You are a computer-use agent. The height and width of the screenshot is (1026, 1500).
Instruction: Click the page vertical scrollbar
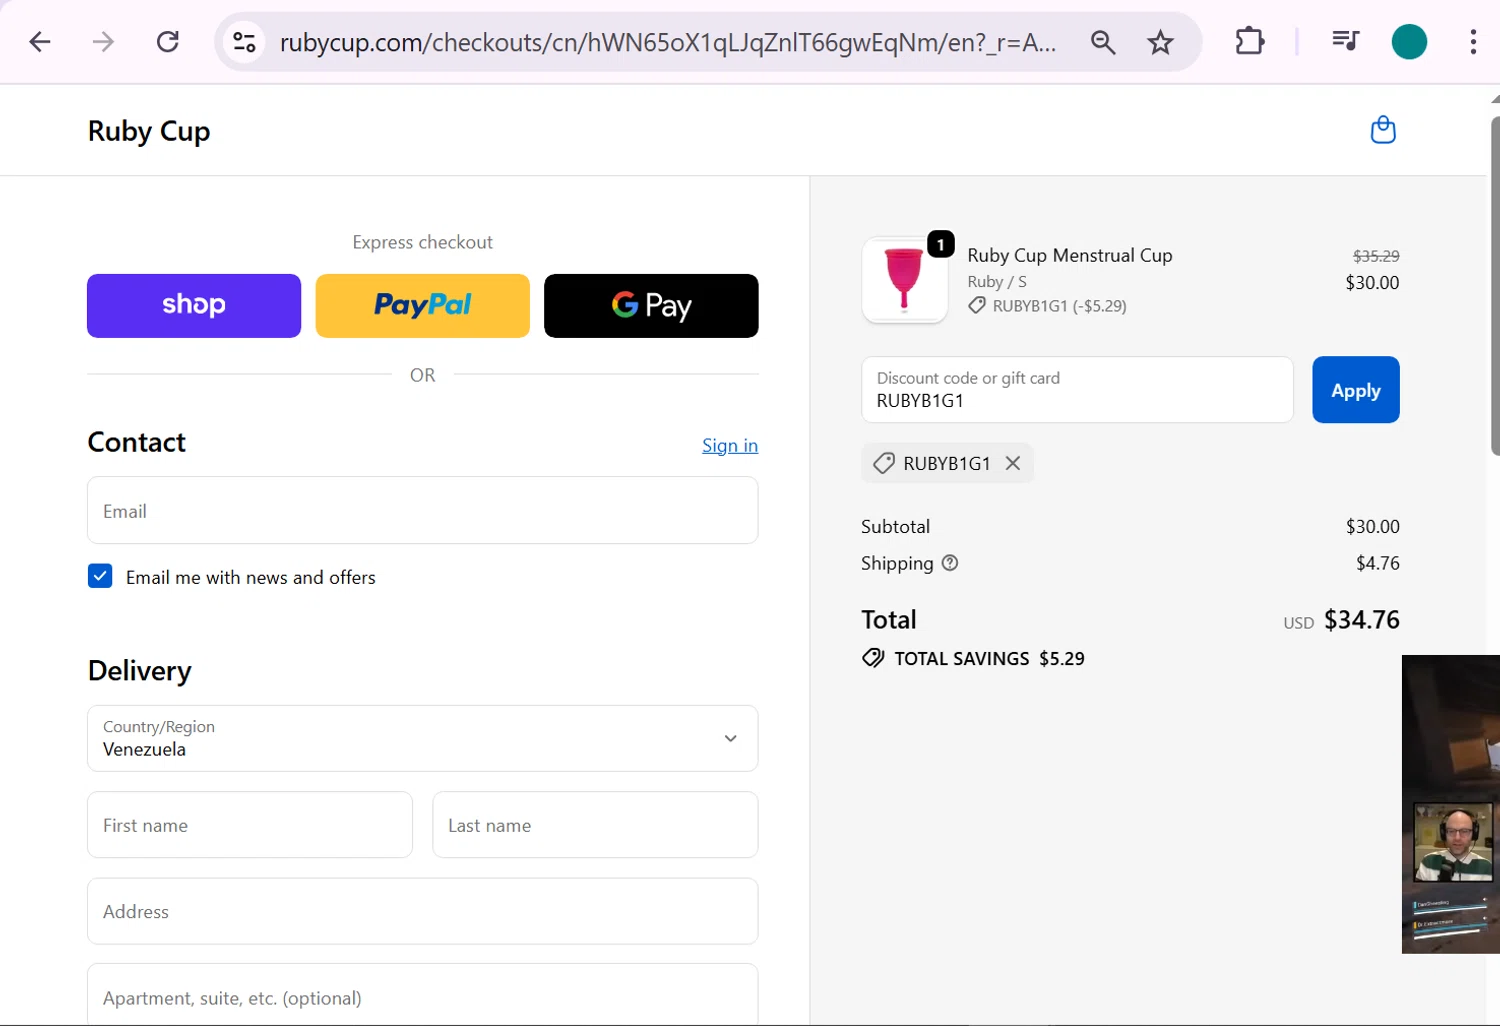tap(1494, 285)
